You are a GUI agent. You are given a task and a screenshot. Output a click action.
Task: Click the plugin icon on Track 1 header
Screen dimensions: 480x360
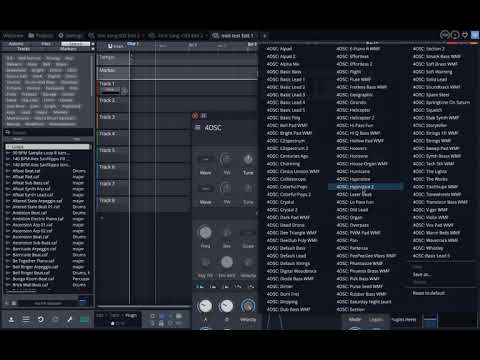click(x=124, y=90)
